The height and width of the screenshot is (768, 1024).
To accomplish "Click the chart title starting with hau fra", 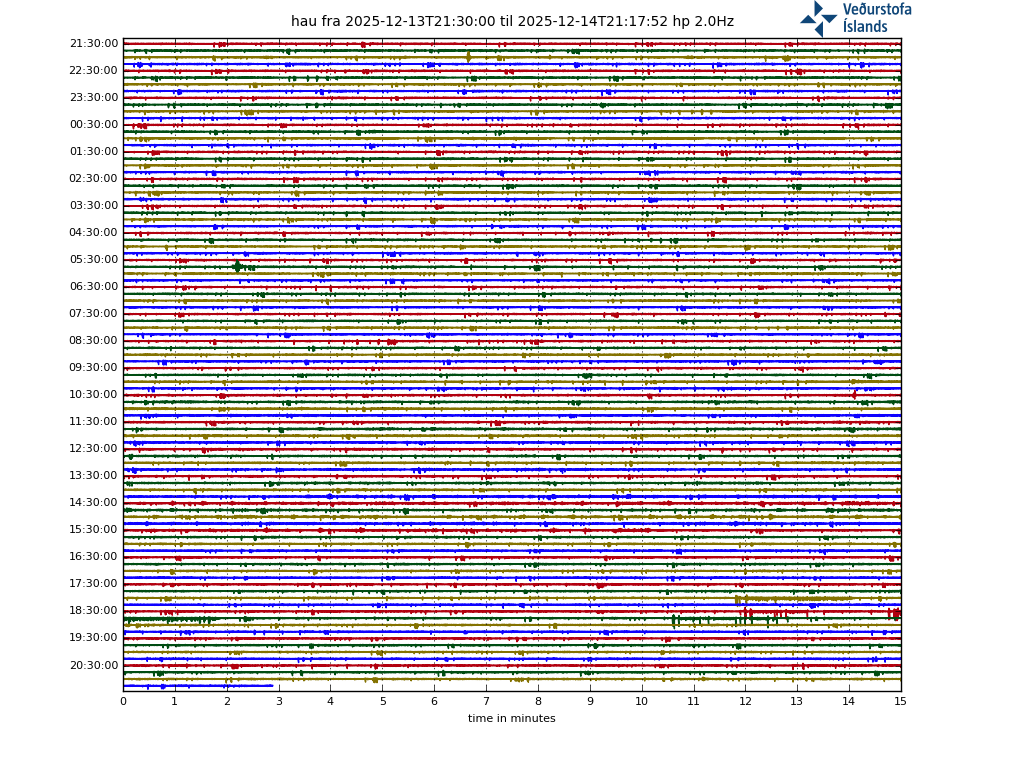I will (512, 22).
